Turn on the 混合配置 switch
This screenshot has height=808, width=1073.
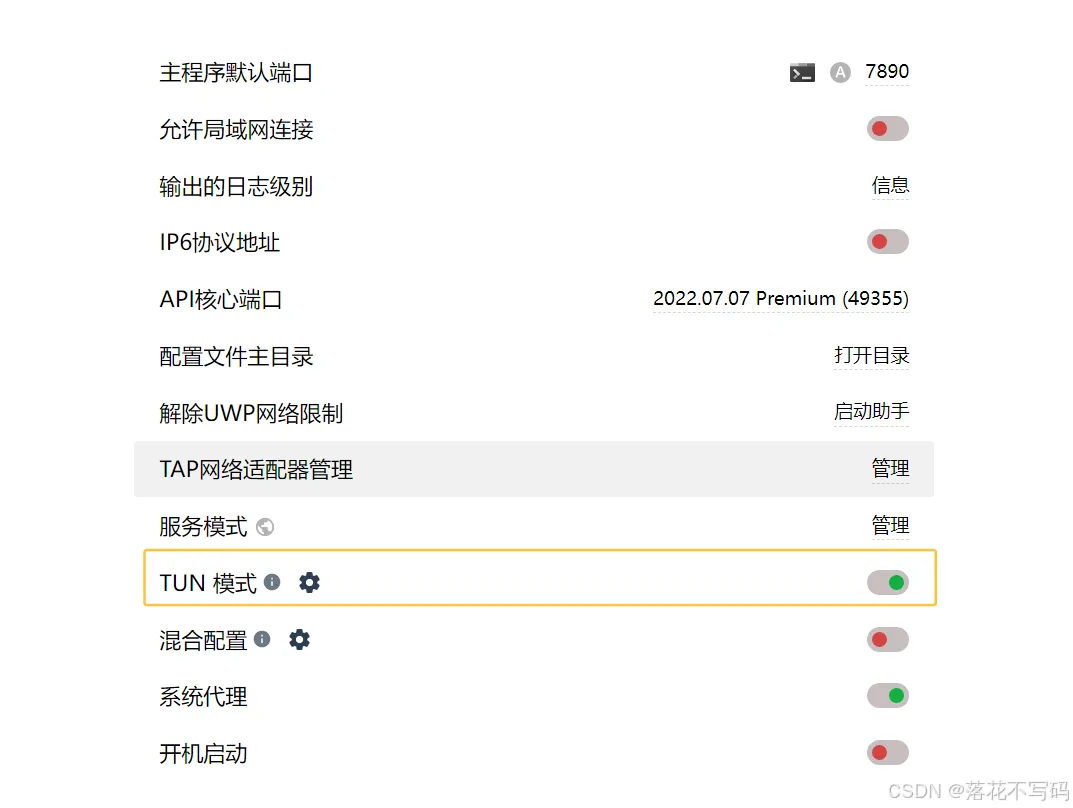(887, 639)
